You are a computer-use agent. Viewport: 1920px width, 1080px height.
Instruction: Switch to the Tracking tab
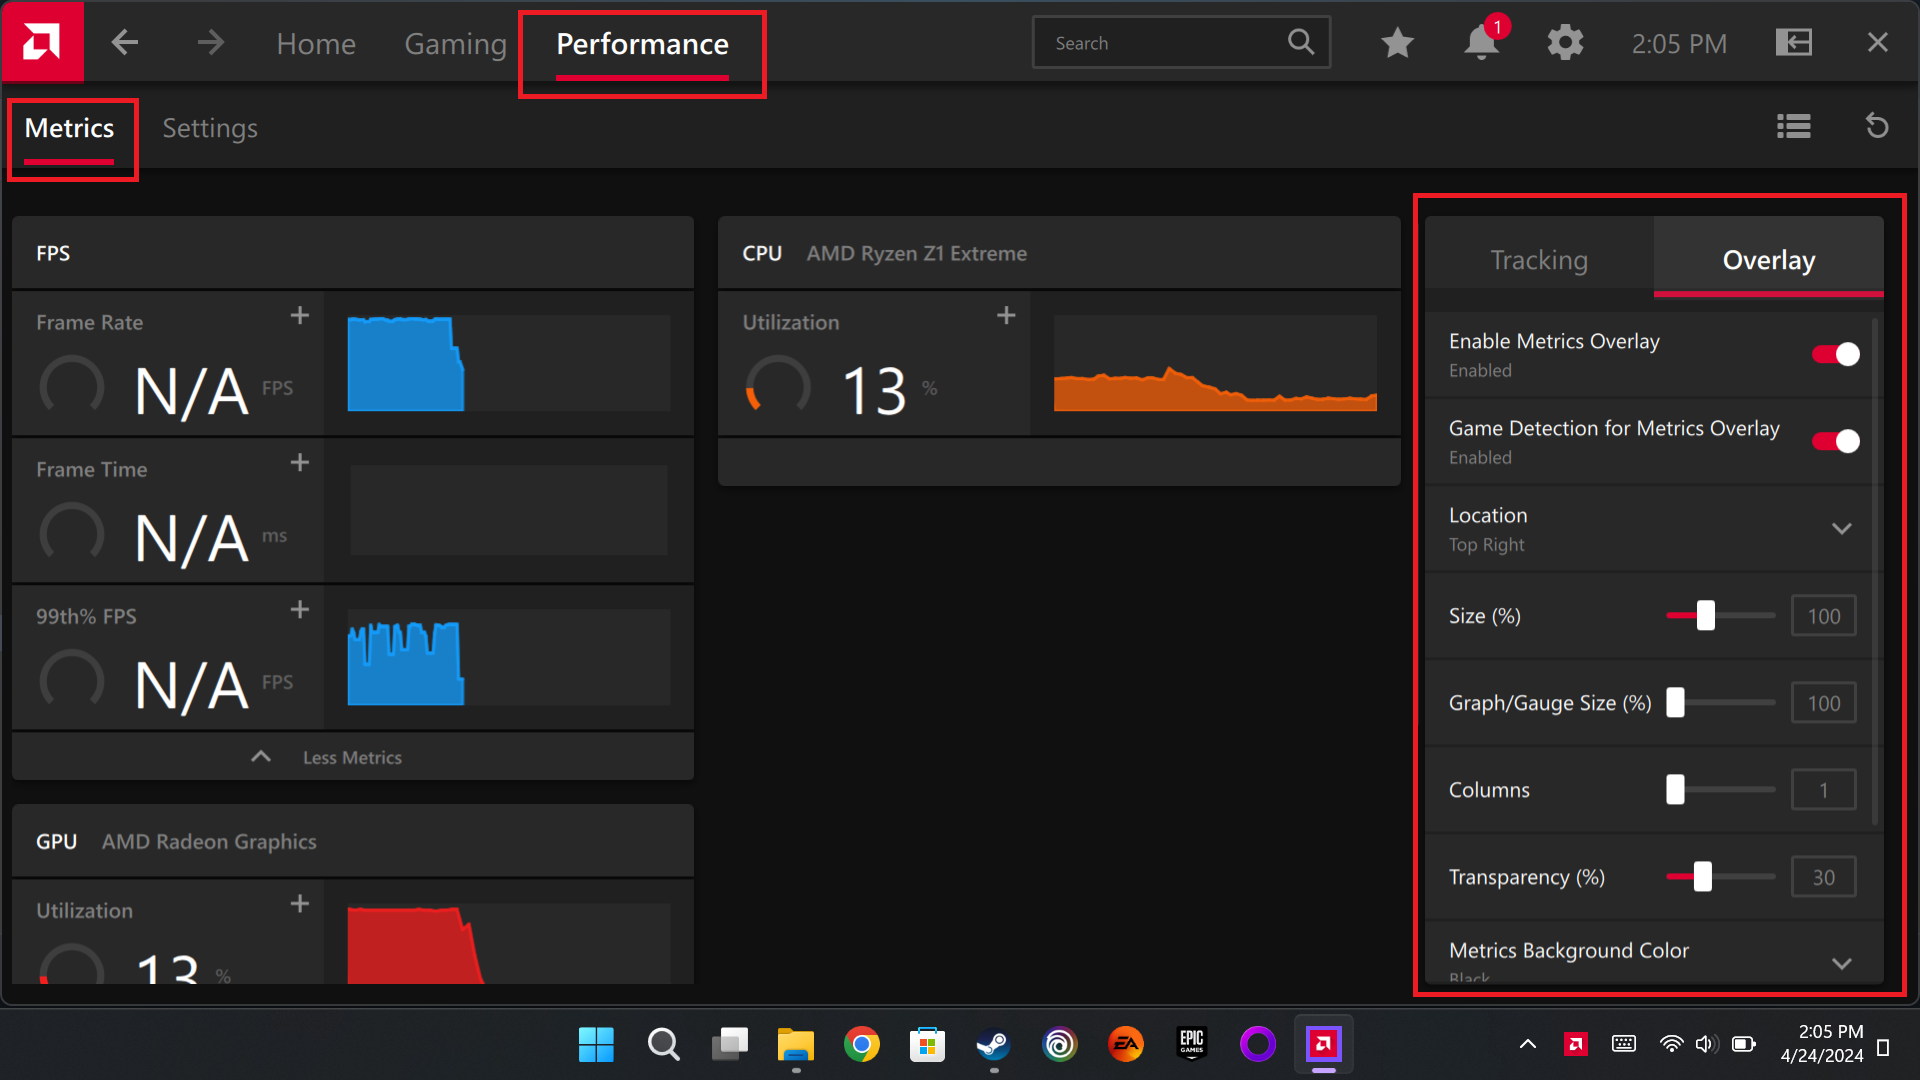[1539, 260]
